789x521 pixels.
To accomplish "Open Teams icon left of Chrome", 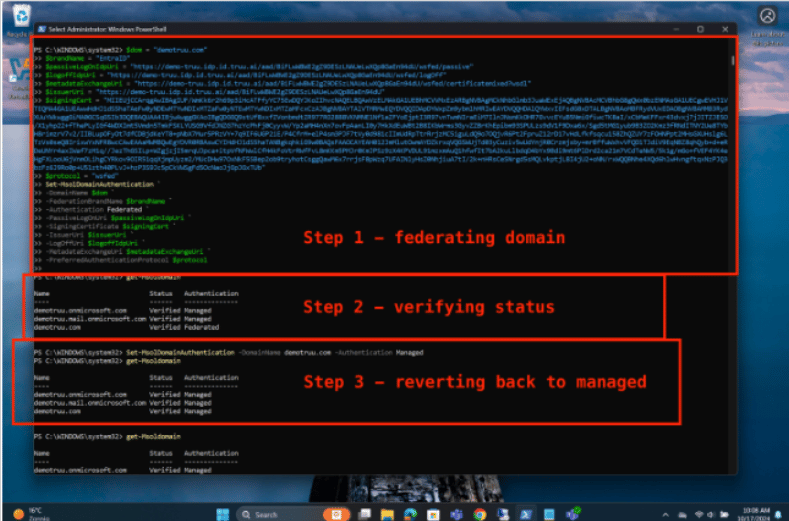I will [456, 514].
